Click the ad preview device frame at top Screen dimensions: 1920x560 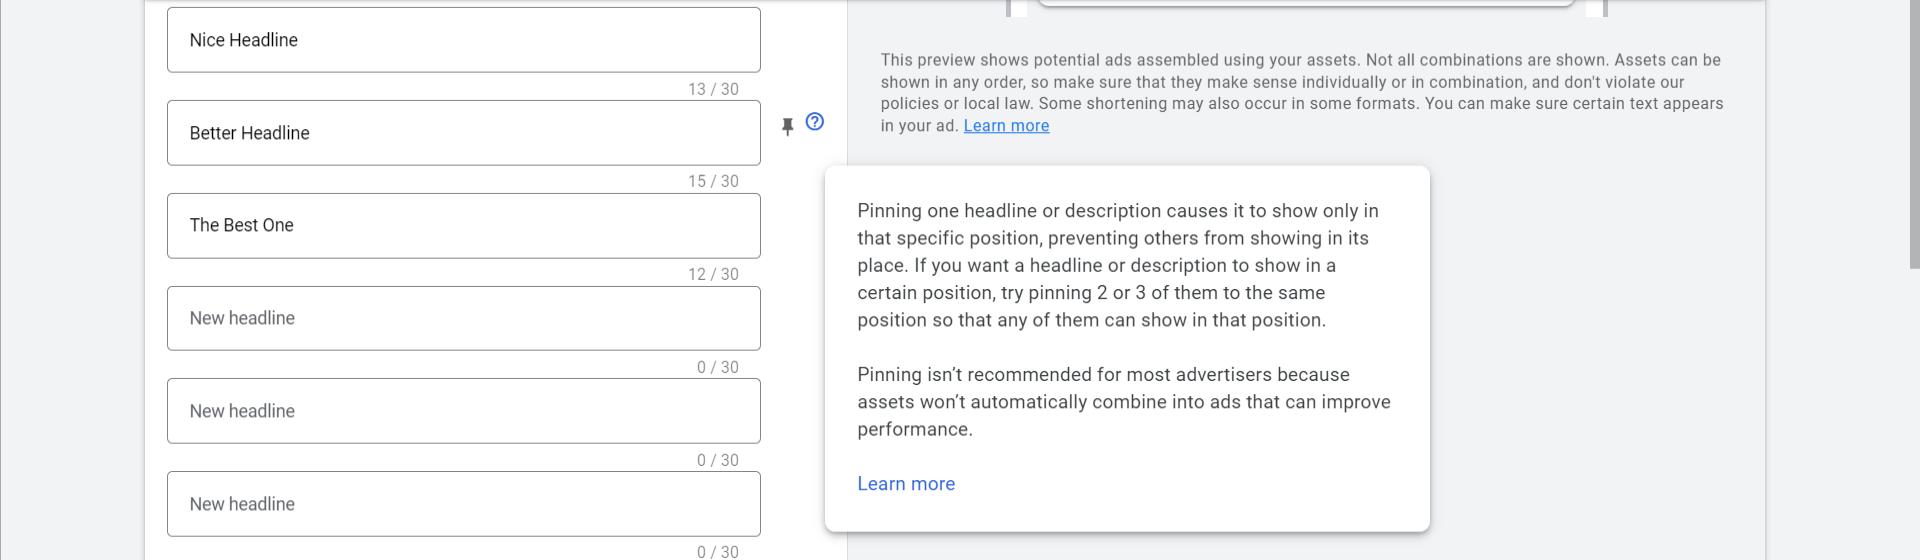click(1306, 6)
